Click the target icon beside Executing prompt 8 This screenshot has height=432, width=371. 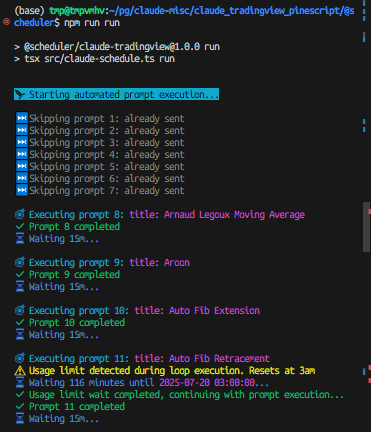(x=20, y=214)
